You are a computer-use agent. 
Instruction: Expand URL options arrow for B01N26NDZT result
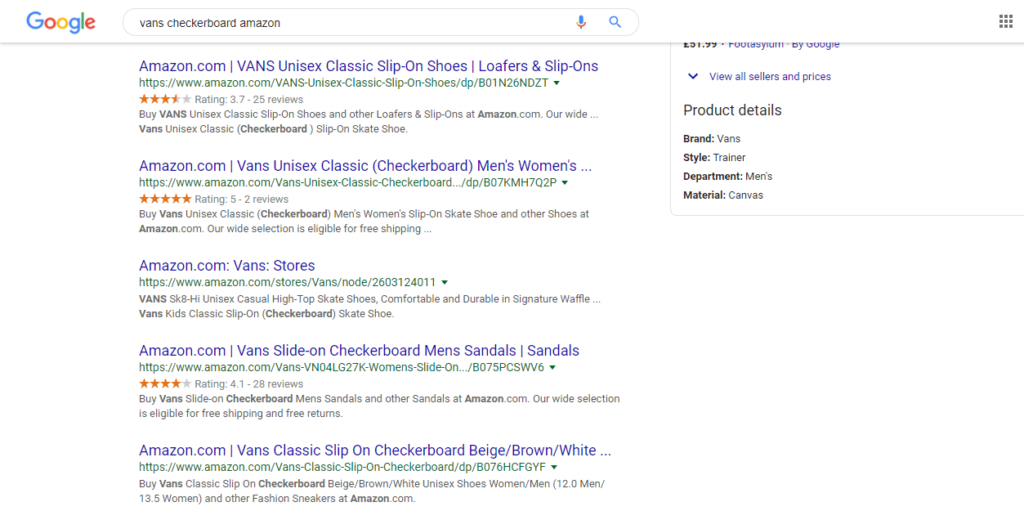coord(556,83)
